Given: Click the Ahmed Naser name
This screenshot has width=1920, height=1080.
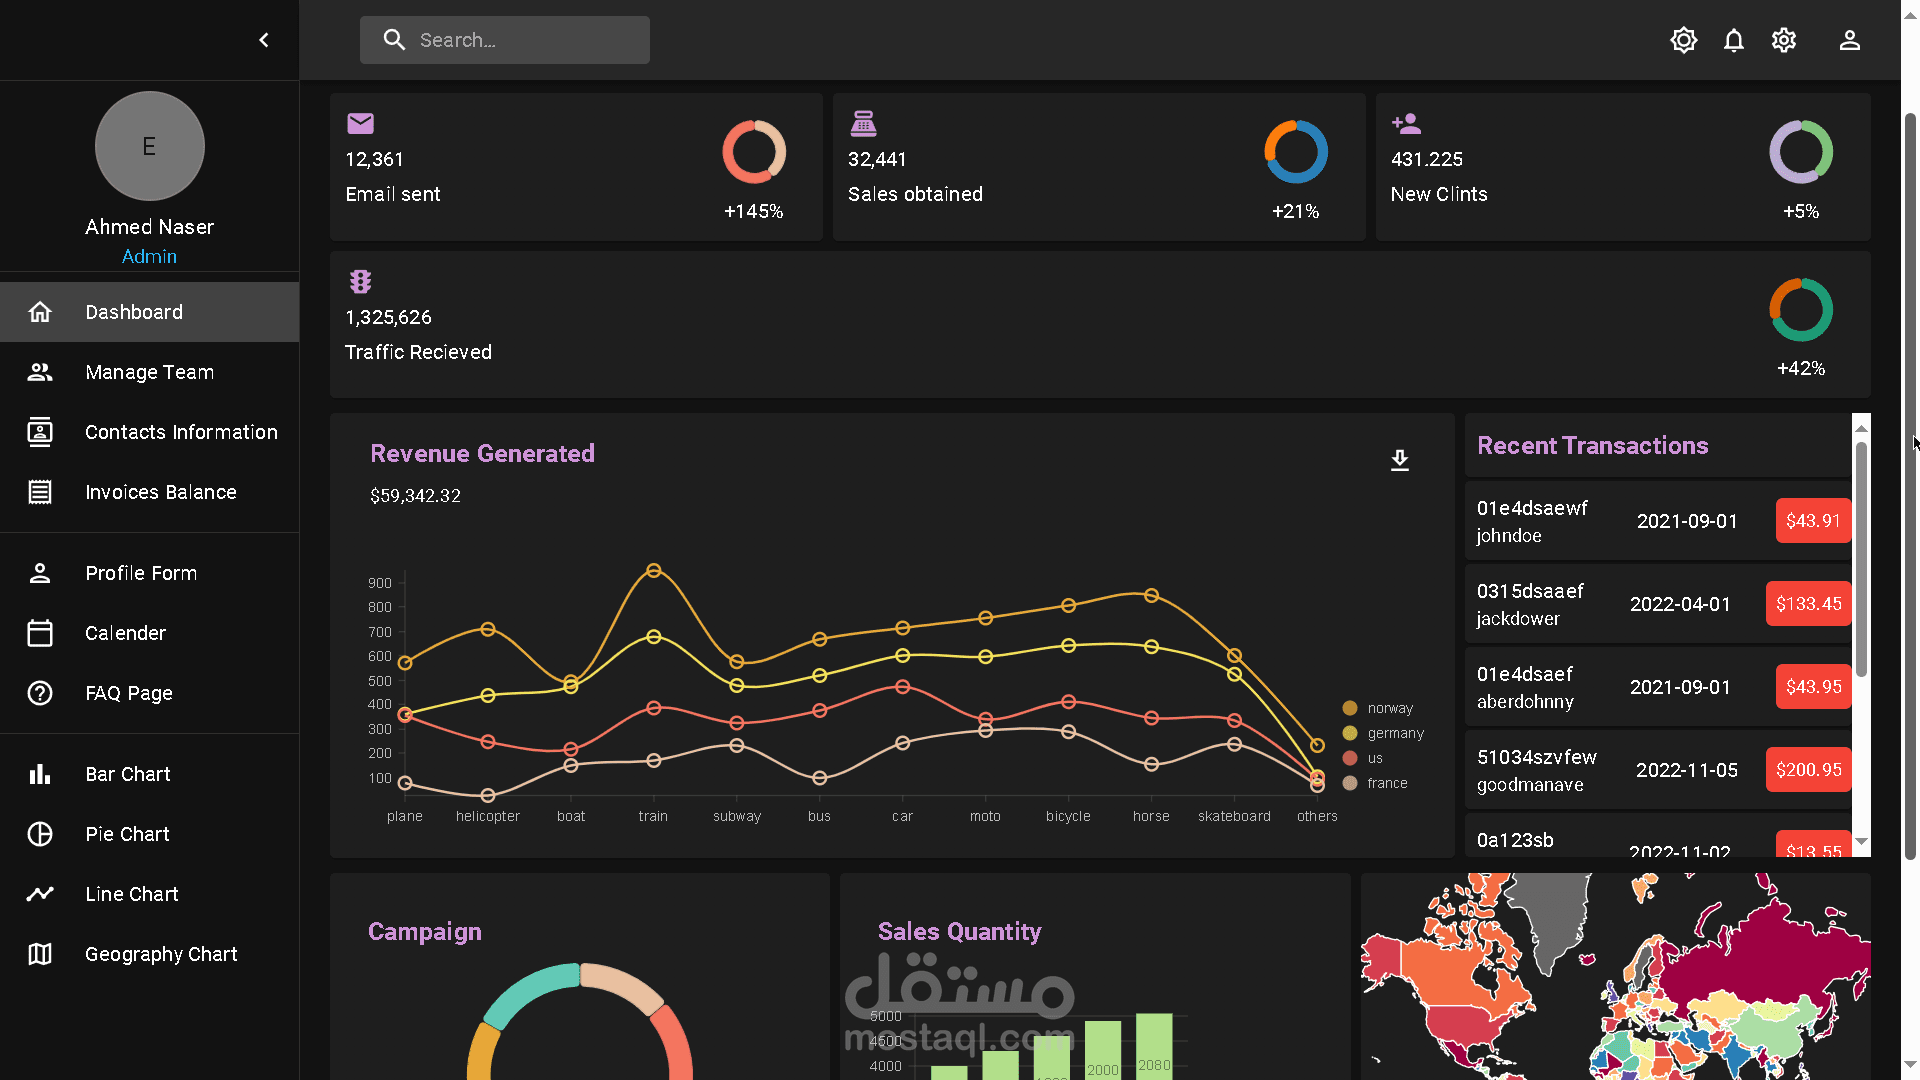Looking at the screenshot, I should click(149, 227).
